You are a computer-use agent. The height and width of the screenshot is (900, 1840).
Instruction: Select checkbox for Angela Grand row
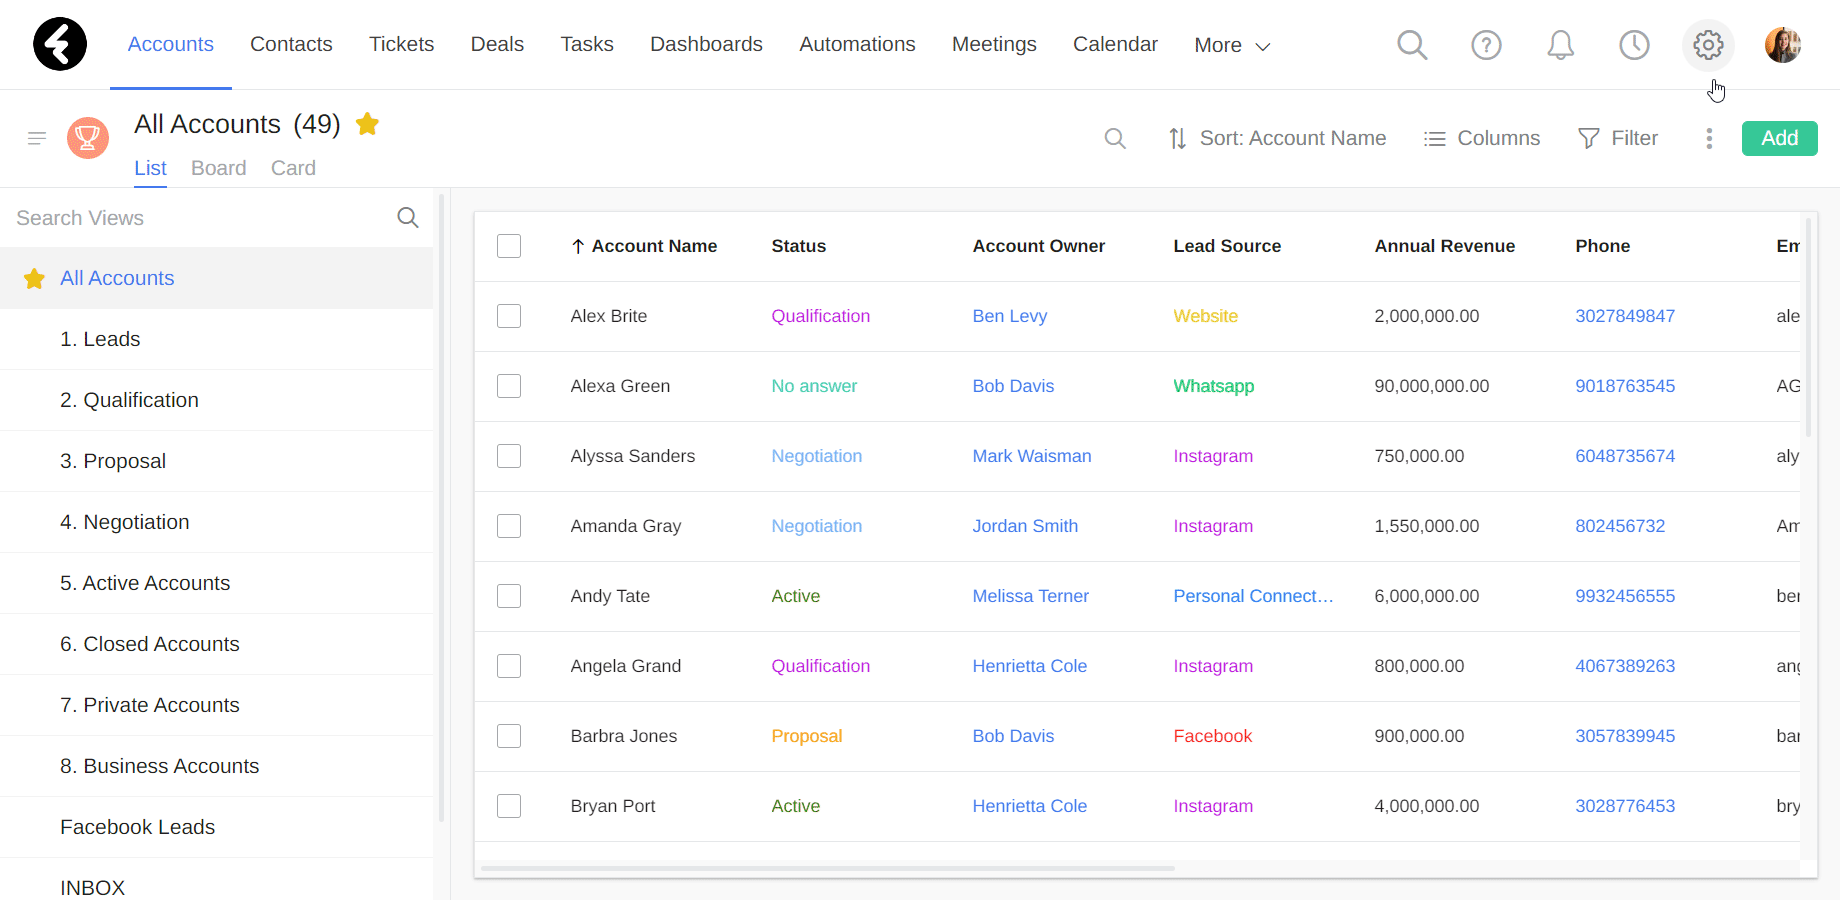[x=509, y=666]
